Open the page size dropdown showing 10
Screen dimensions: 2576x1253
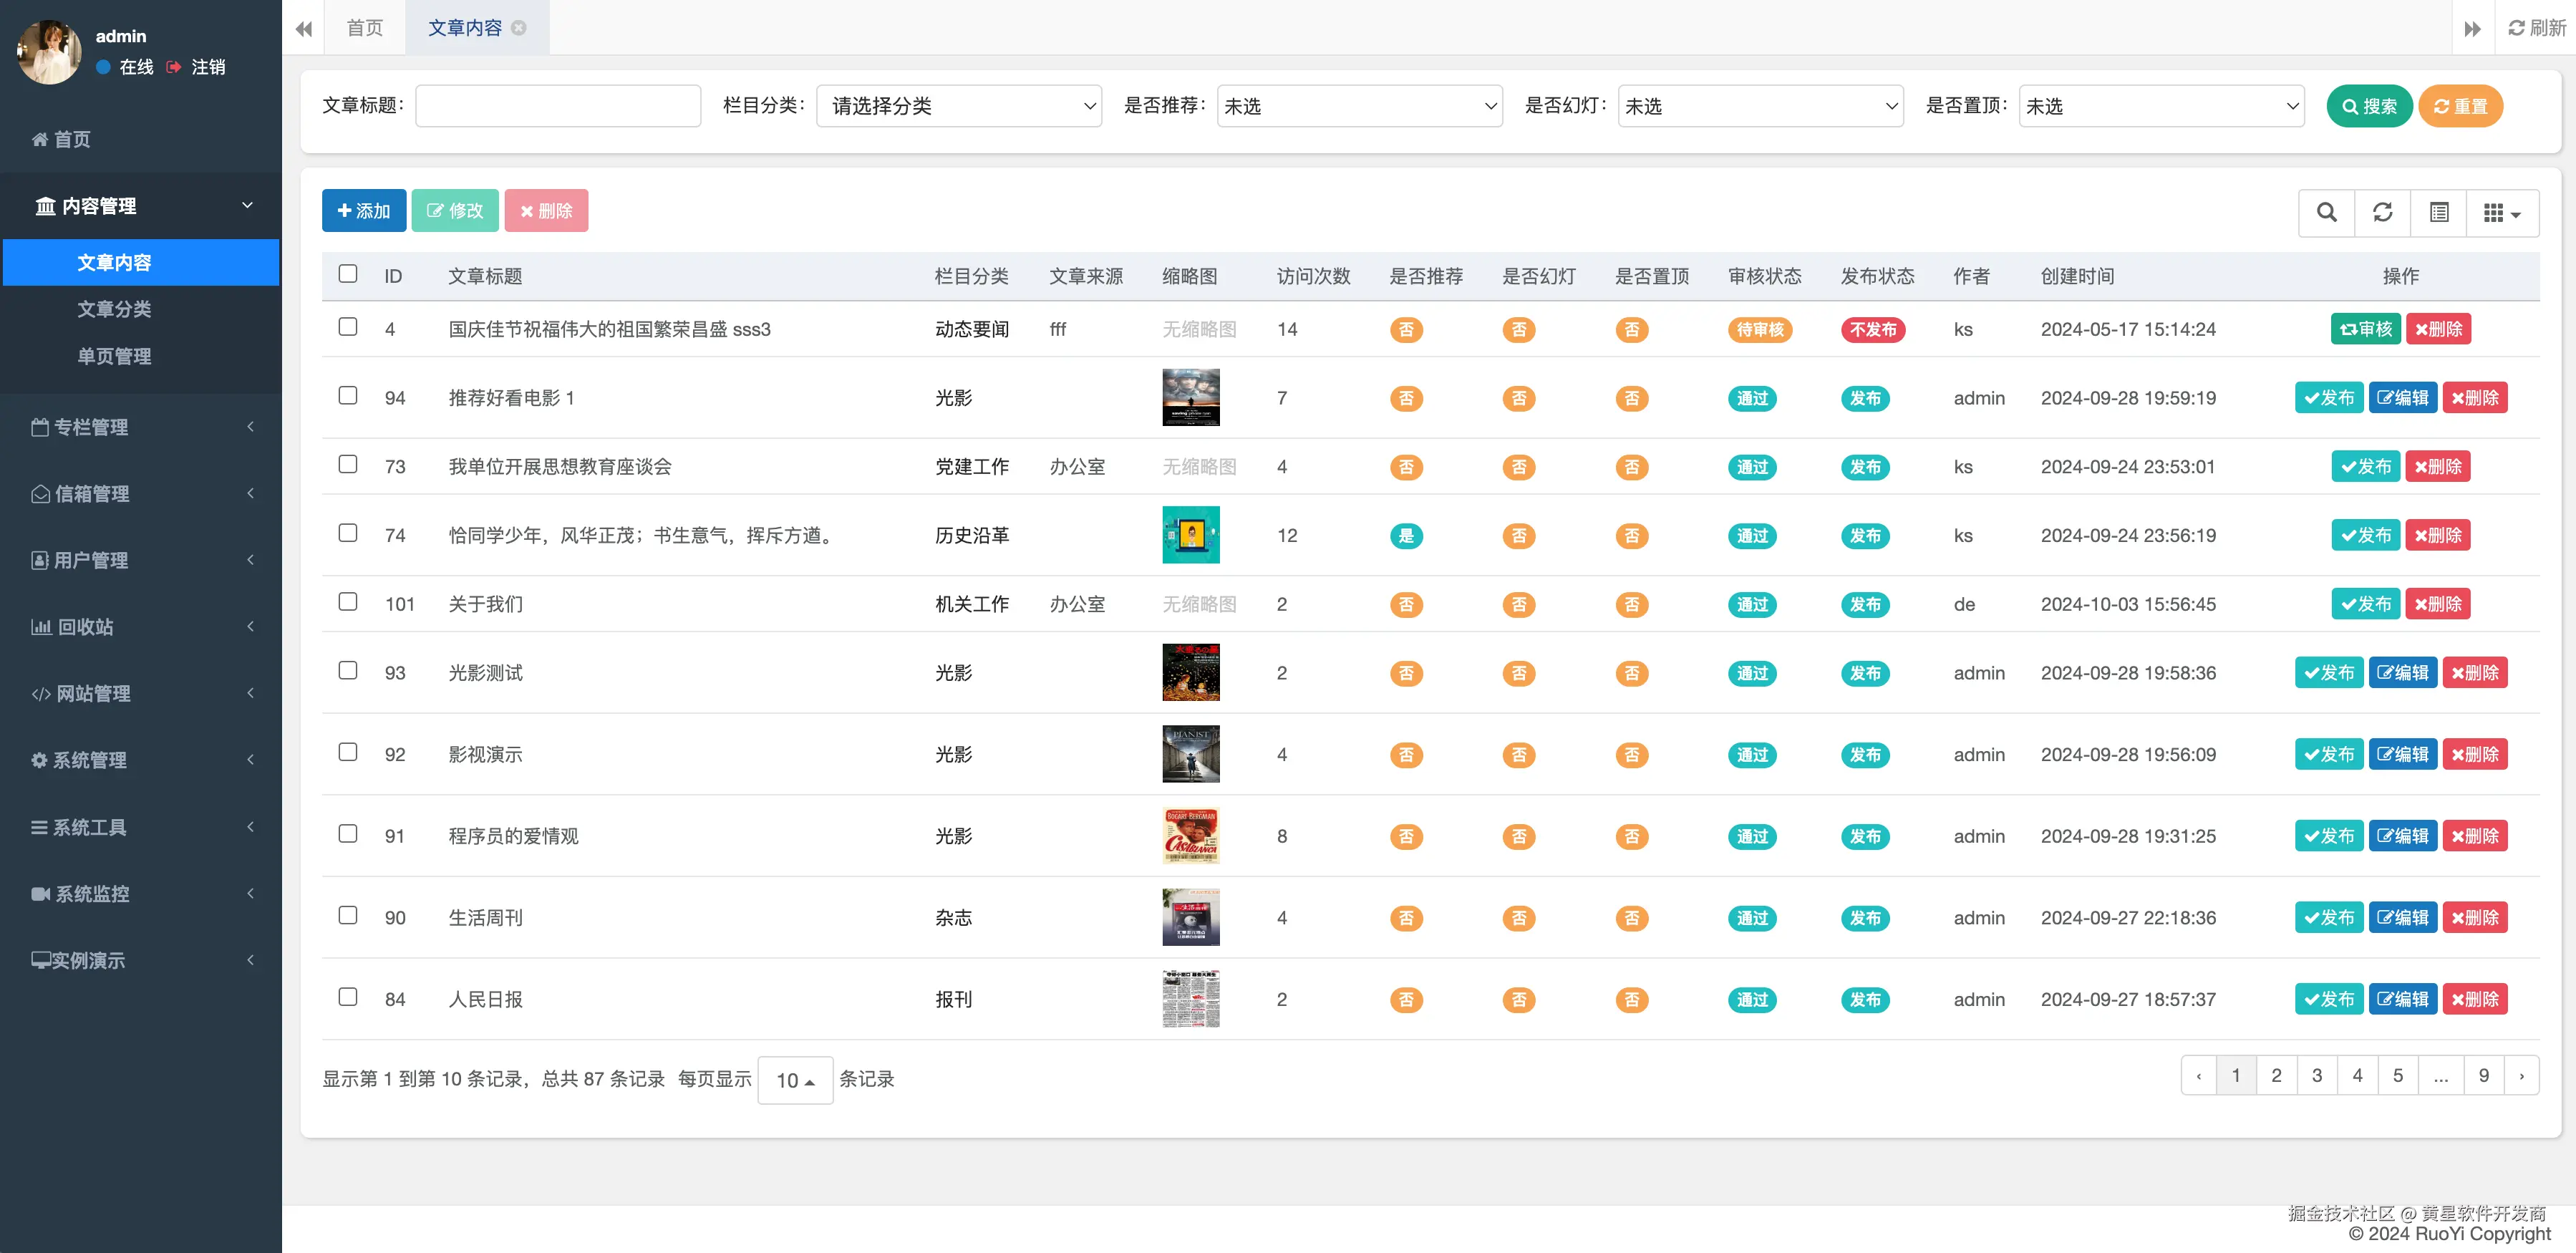(795, 1080)
